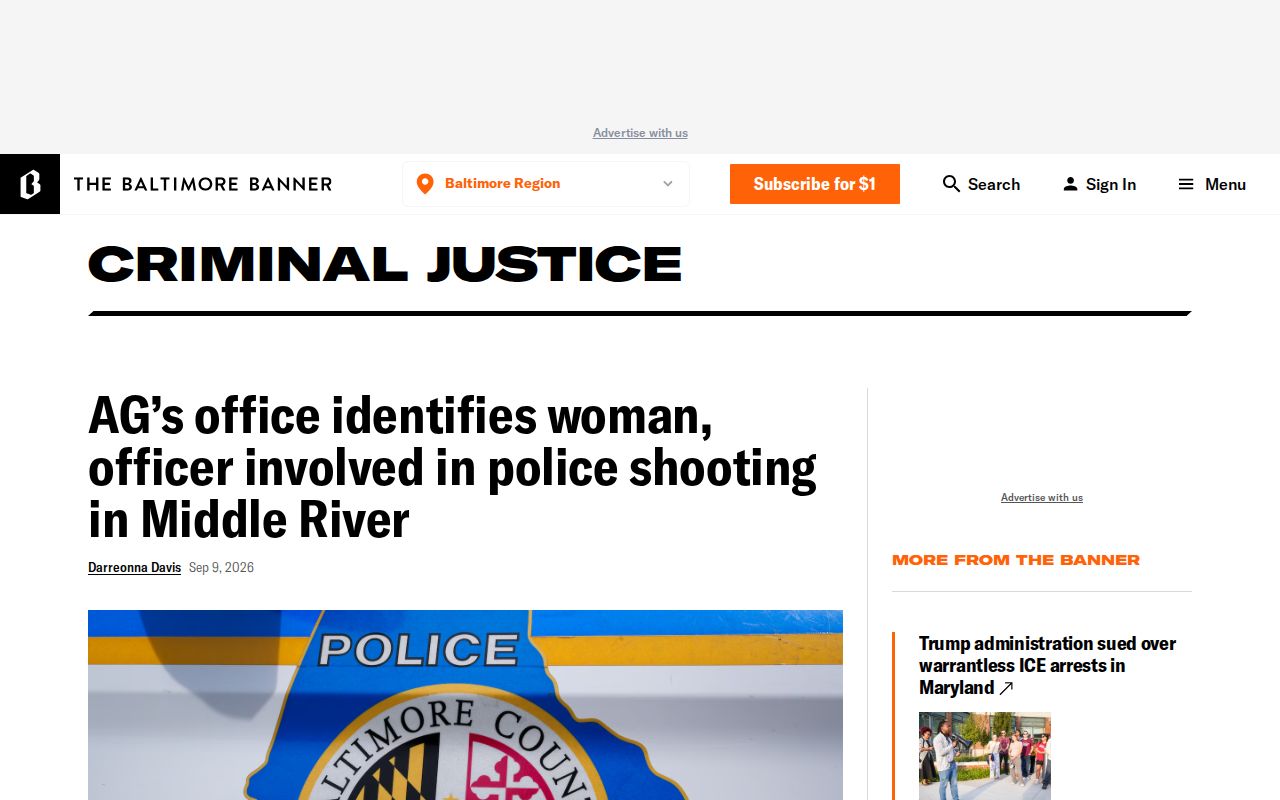This screenshot has height=800, width=1280.
Task: Click the ICE arrests story thumbnail
Action: 985,756
